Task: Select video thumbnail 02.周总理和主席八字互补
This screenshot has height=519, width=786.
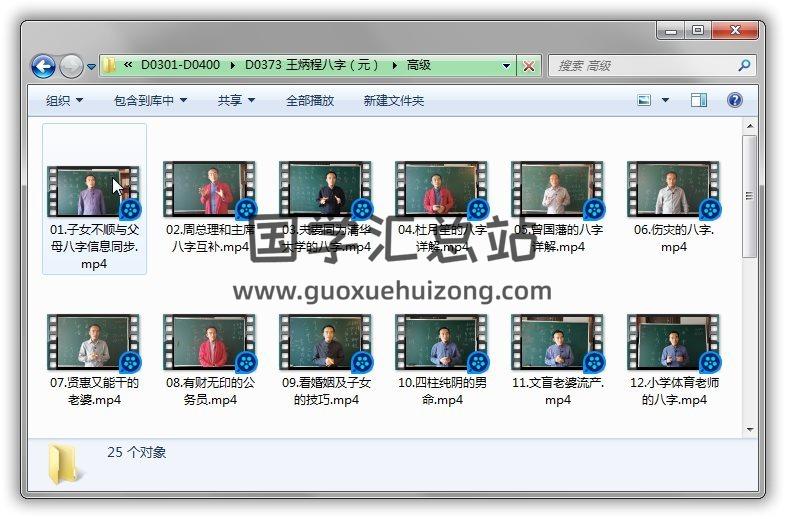Action: pos(210,189)
